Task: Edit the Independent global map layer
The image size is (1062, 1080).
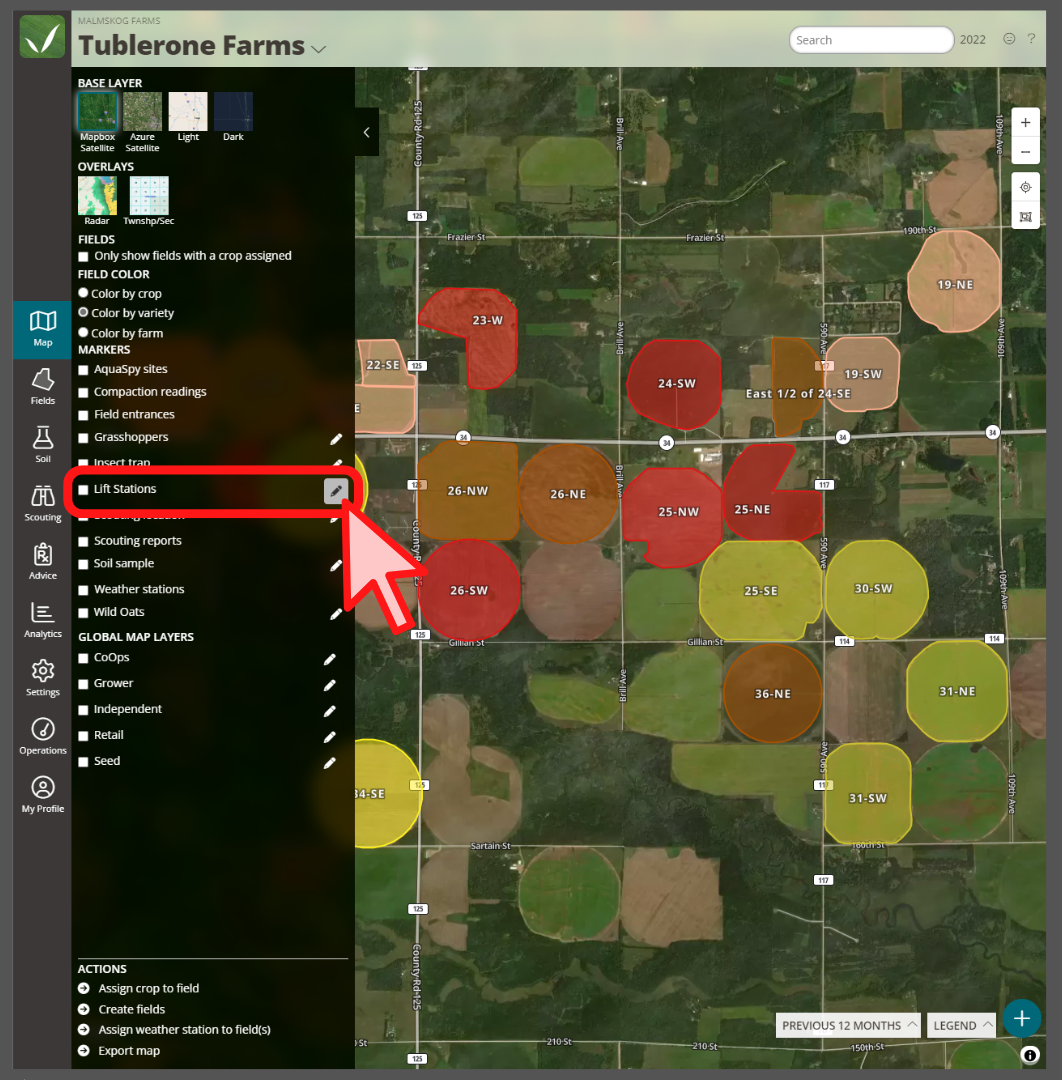Action: pos(330,711)
